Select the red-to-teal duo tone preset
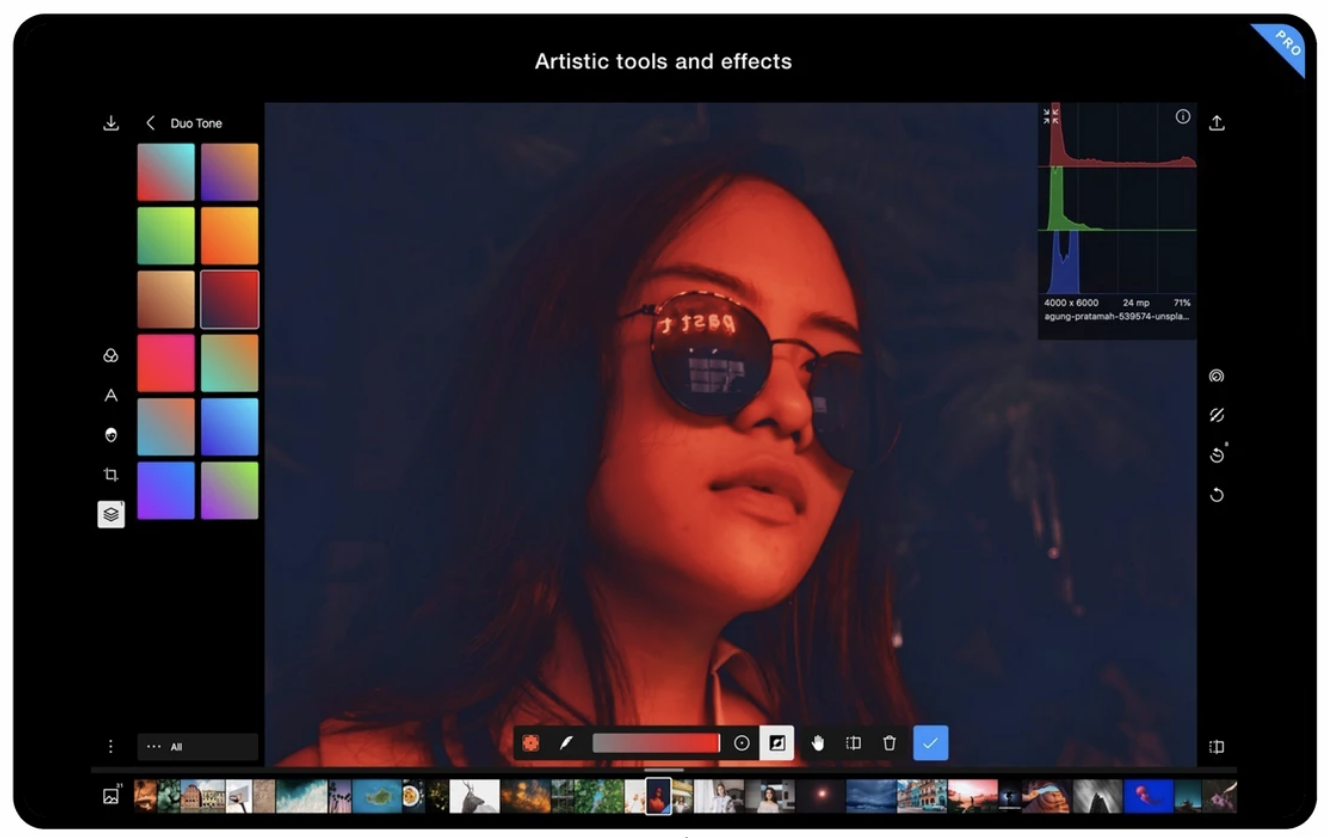The image size is (1328, 838). click(x=166, y=172)
